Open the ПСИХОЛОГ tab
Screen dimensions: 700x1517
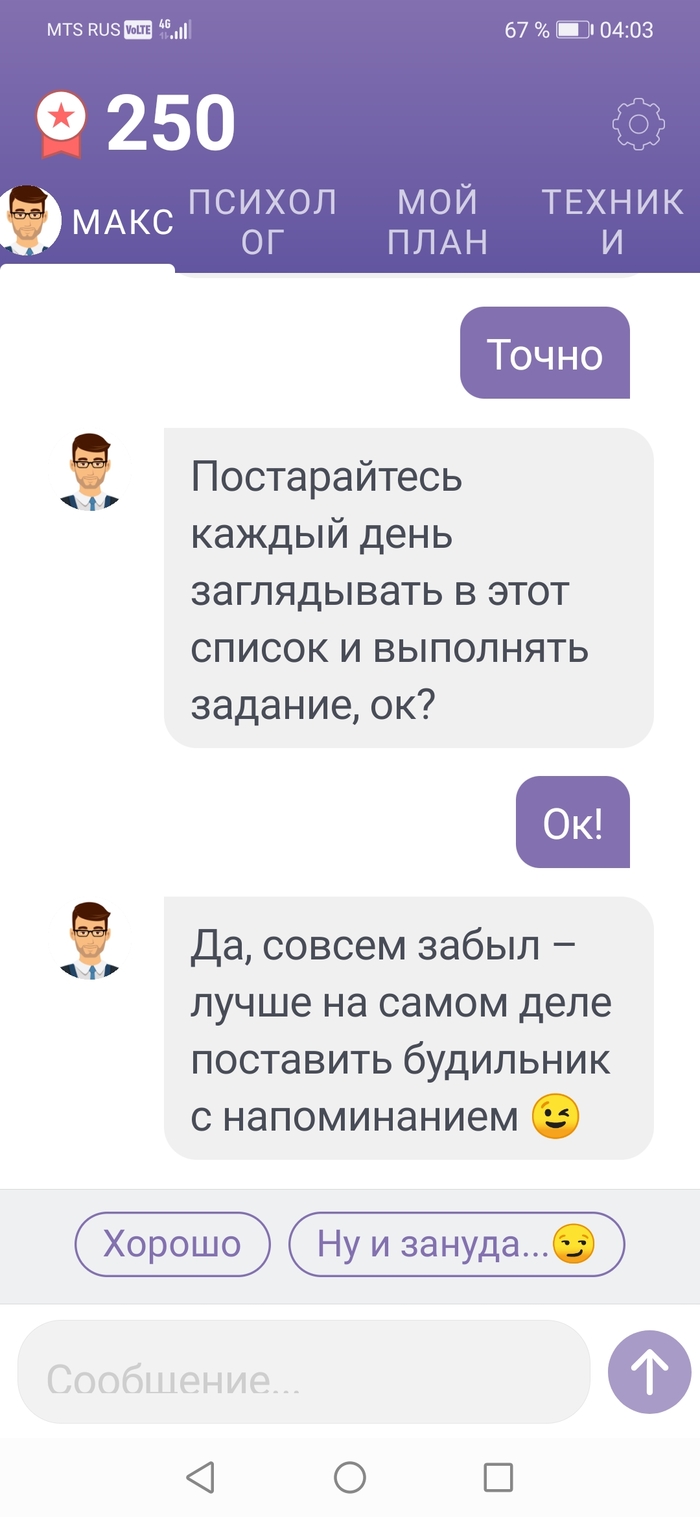click(262, 221)
